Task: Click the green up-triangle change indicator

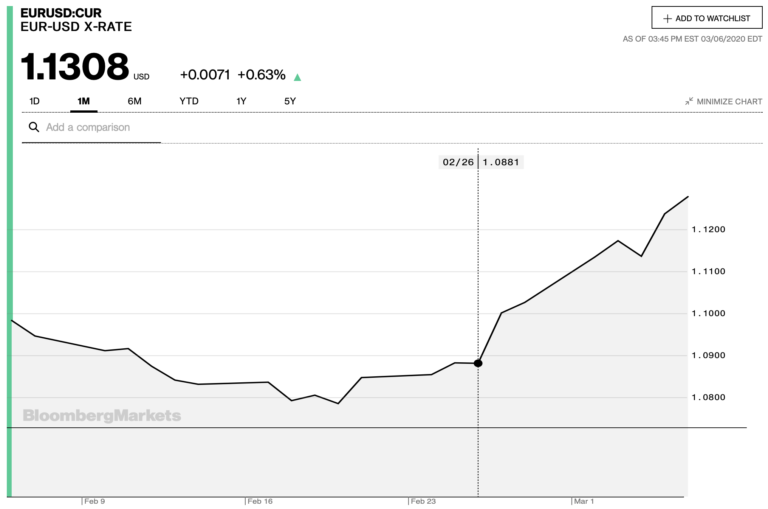Action: pyautogui.click(x=297, y=76)
